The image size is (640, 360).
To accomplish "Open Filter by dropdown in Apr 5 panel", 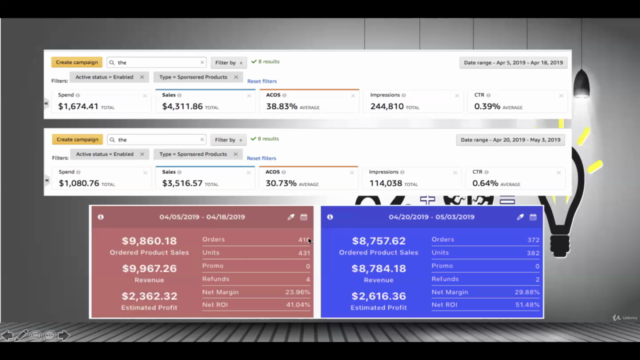I will click(229, 62).
